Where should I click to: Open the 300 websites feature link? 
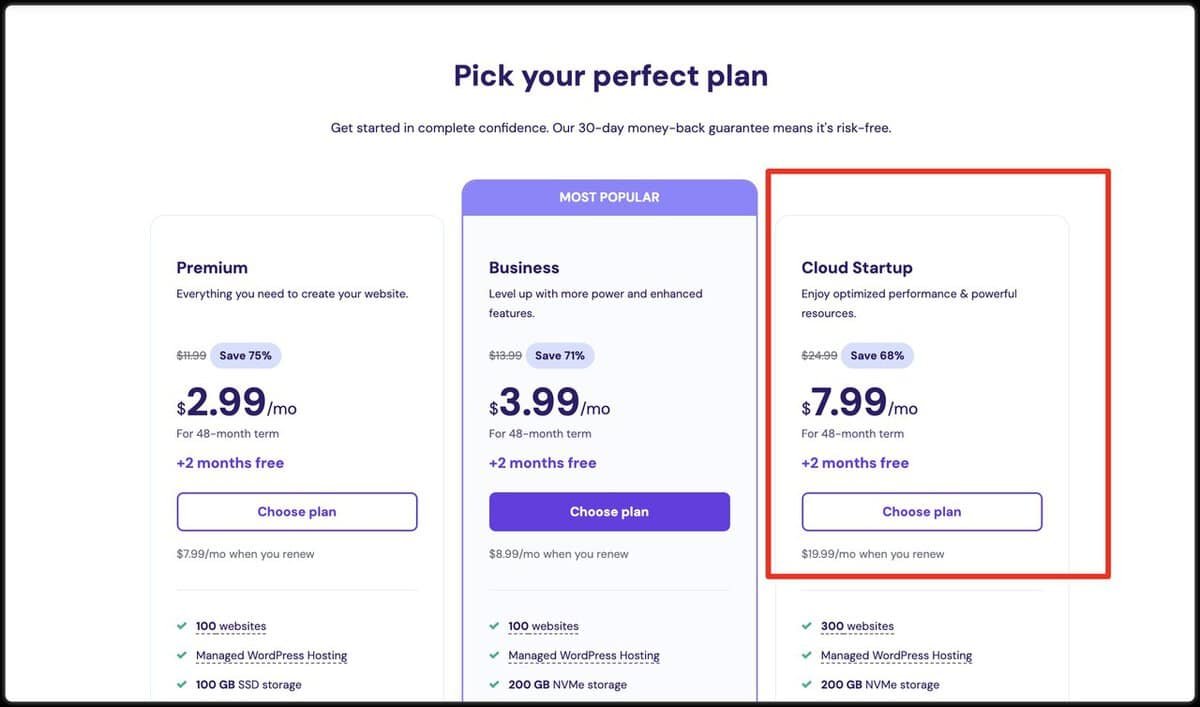point(857,626)
